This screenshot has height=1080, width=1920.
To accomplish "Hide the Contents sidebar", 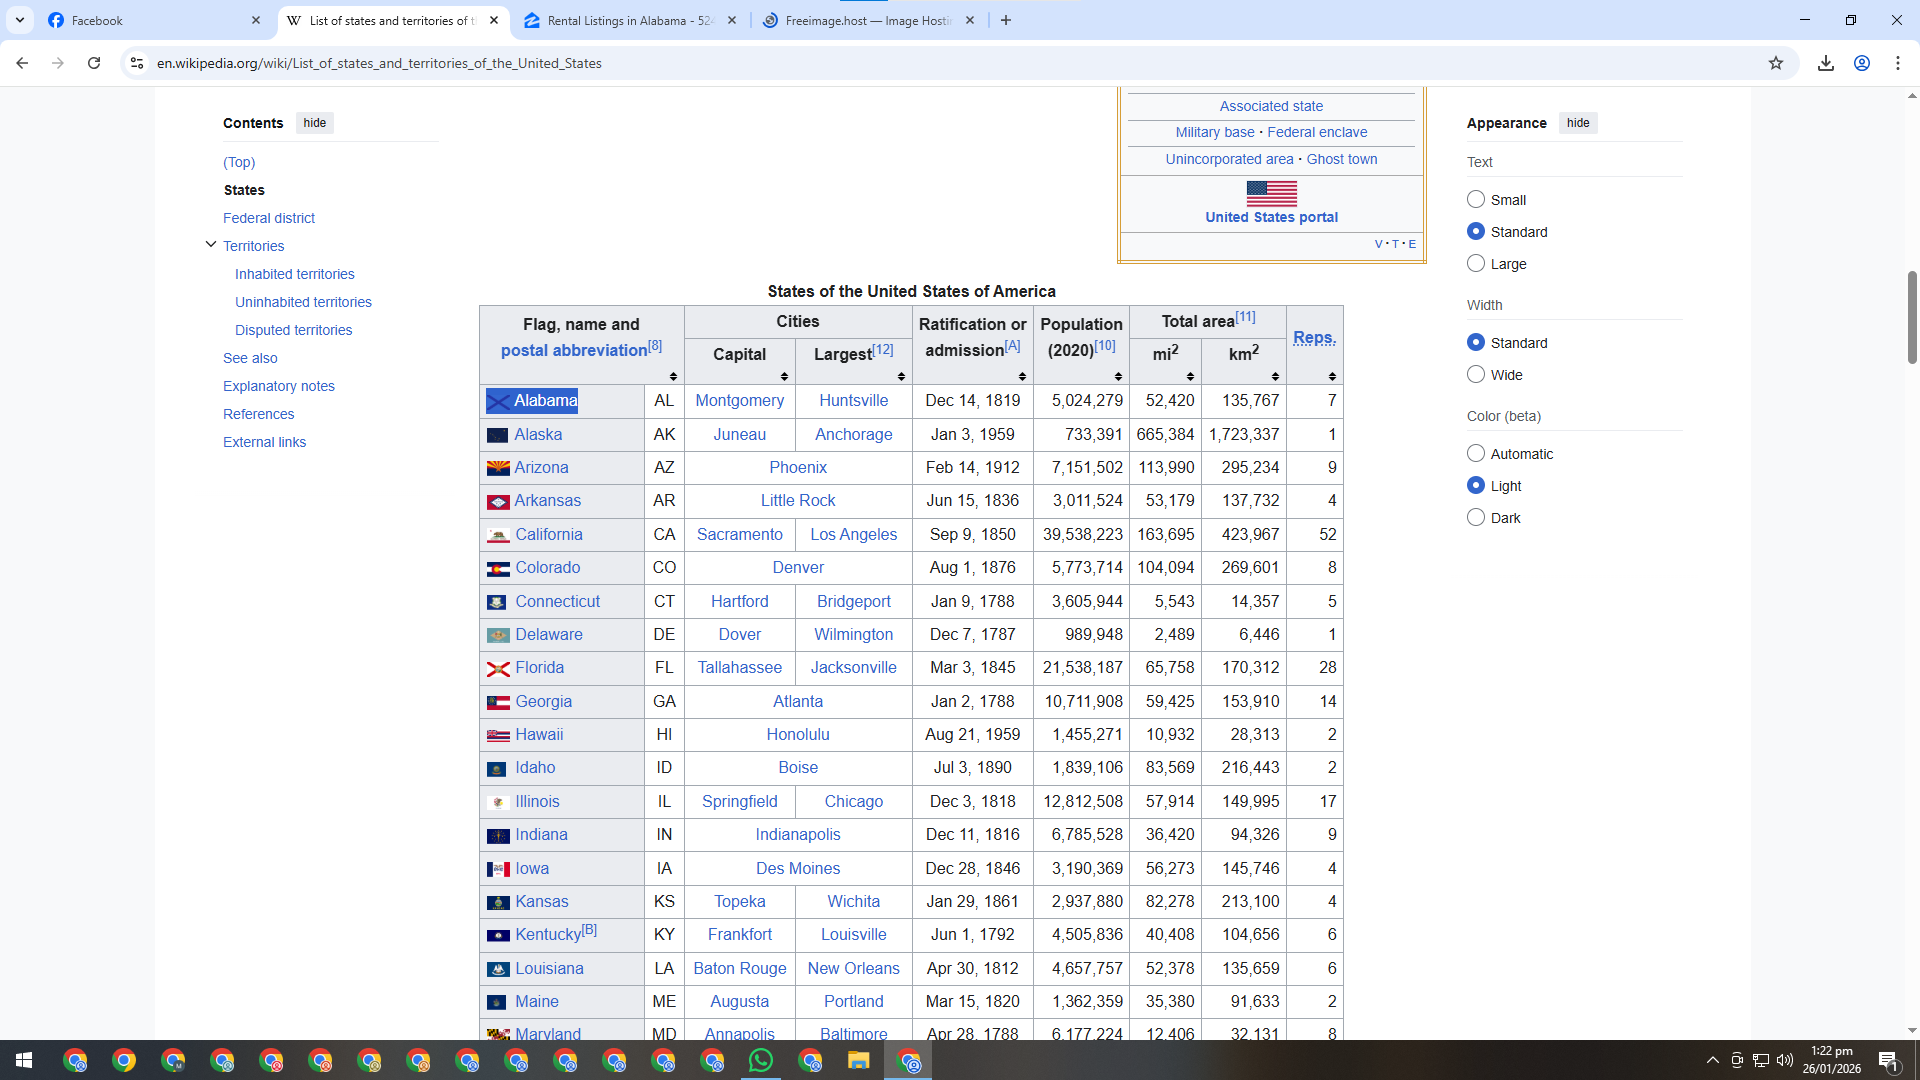I will pyautogui.click(x=315, y=123).
